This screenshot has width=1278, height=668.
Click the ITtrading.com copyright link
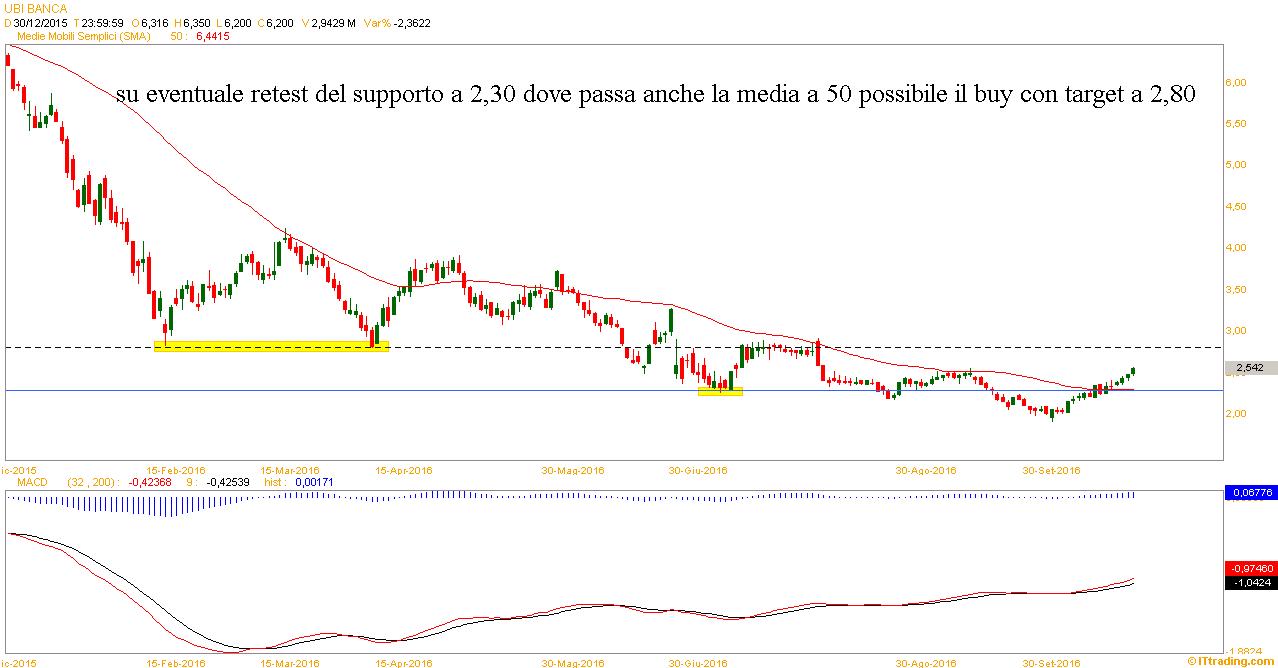(1231, 661)
